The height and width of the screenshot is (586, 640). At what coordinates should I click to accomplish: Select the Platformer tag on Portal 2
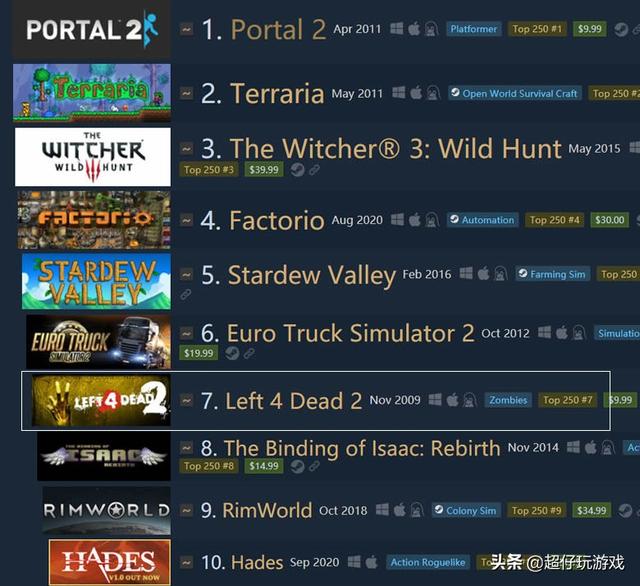click(473, 29)
